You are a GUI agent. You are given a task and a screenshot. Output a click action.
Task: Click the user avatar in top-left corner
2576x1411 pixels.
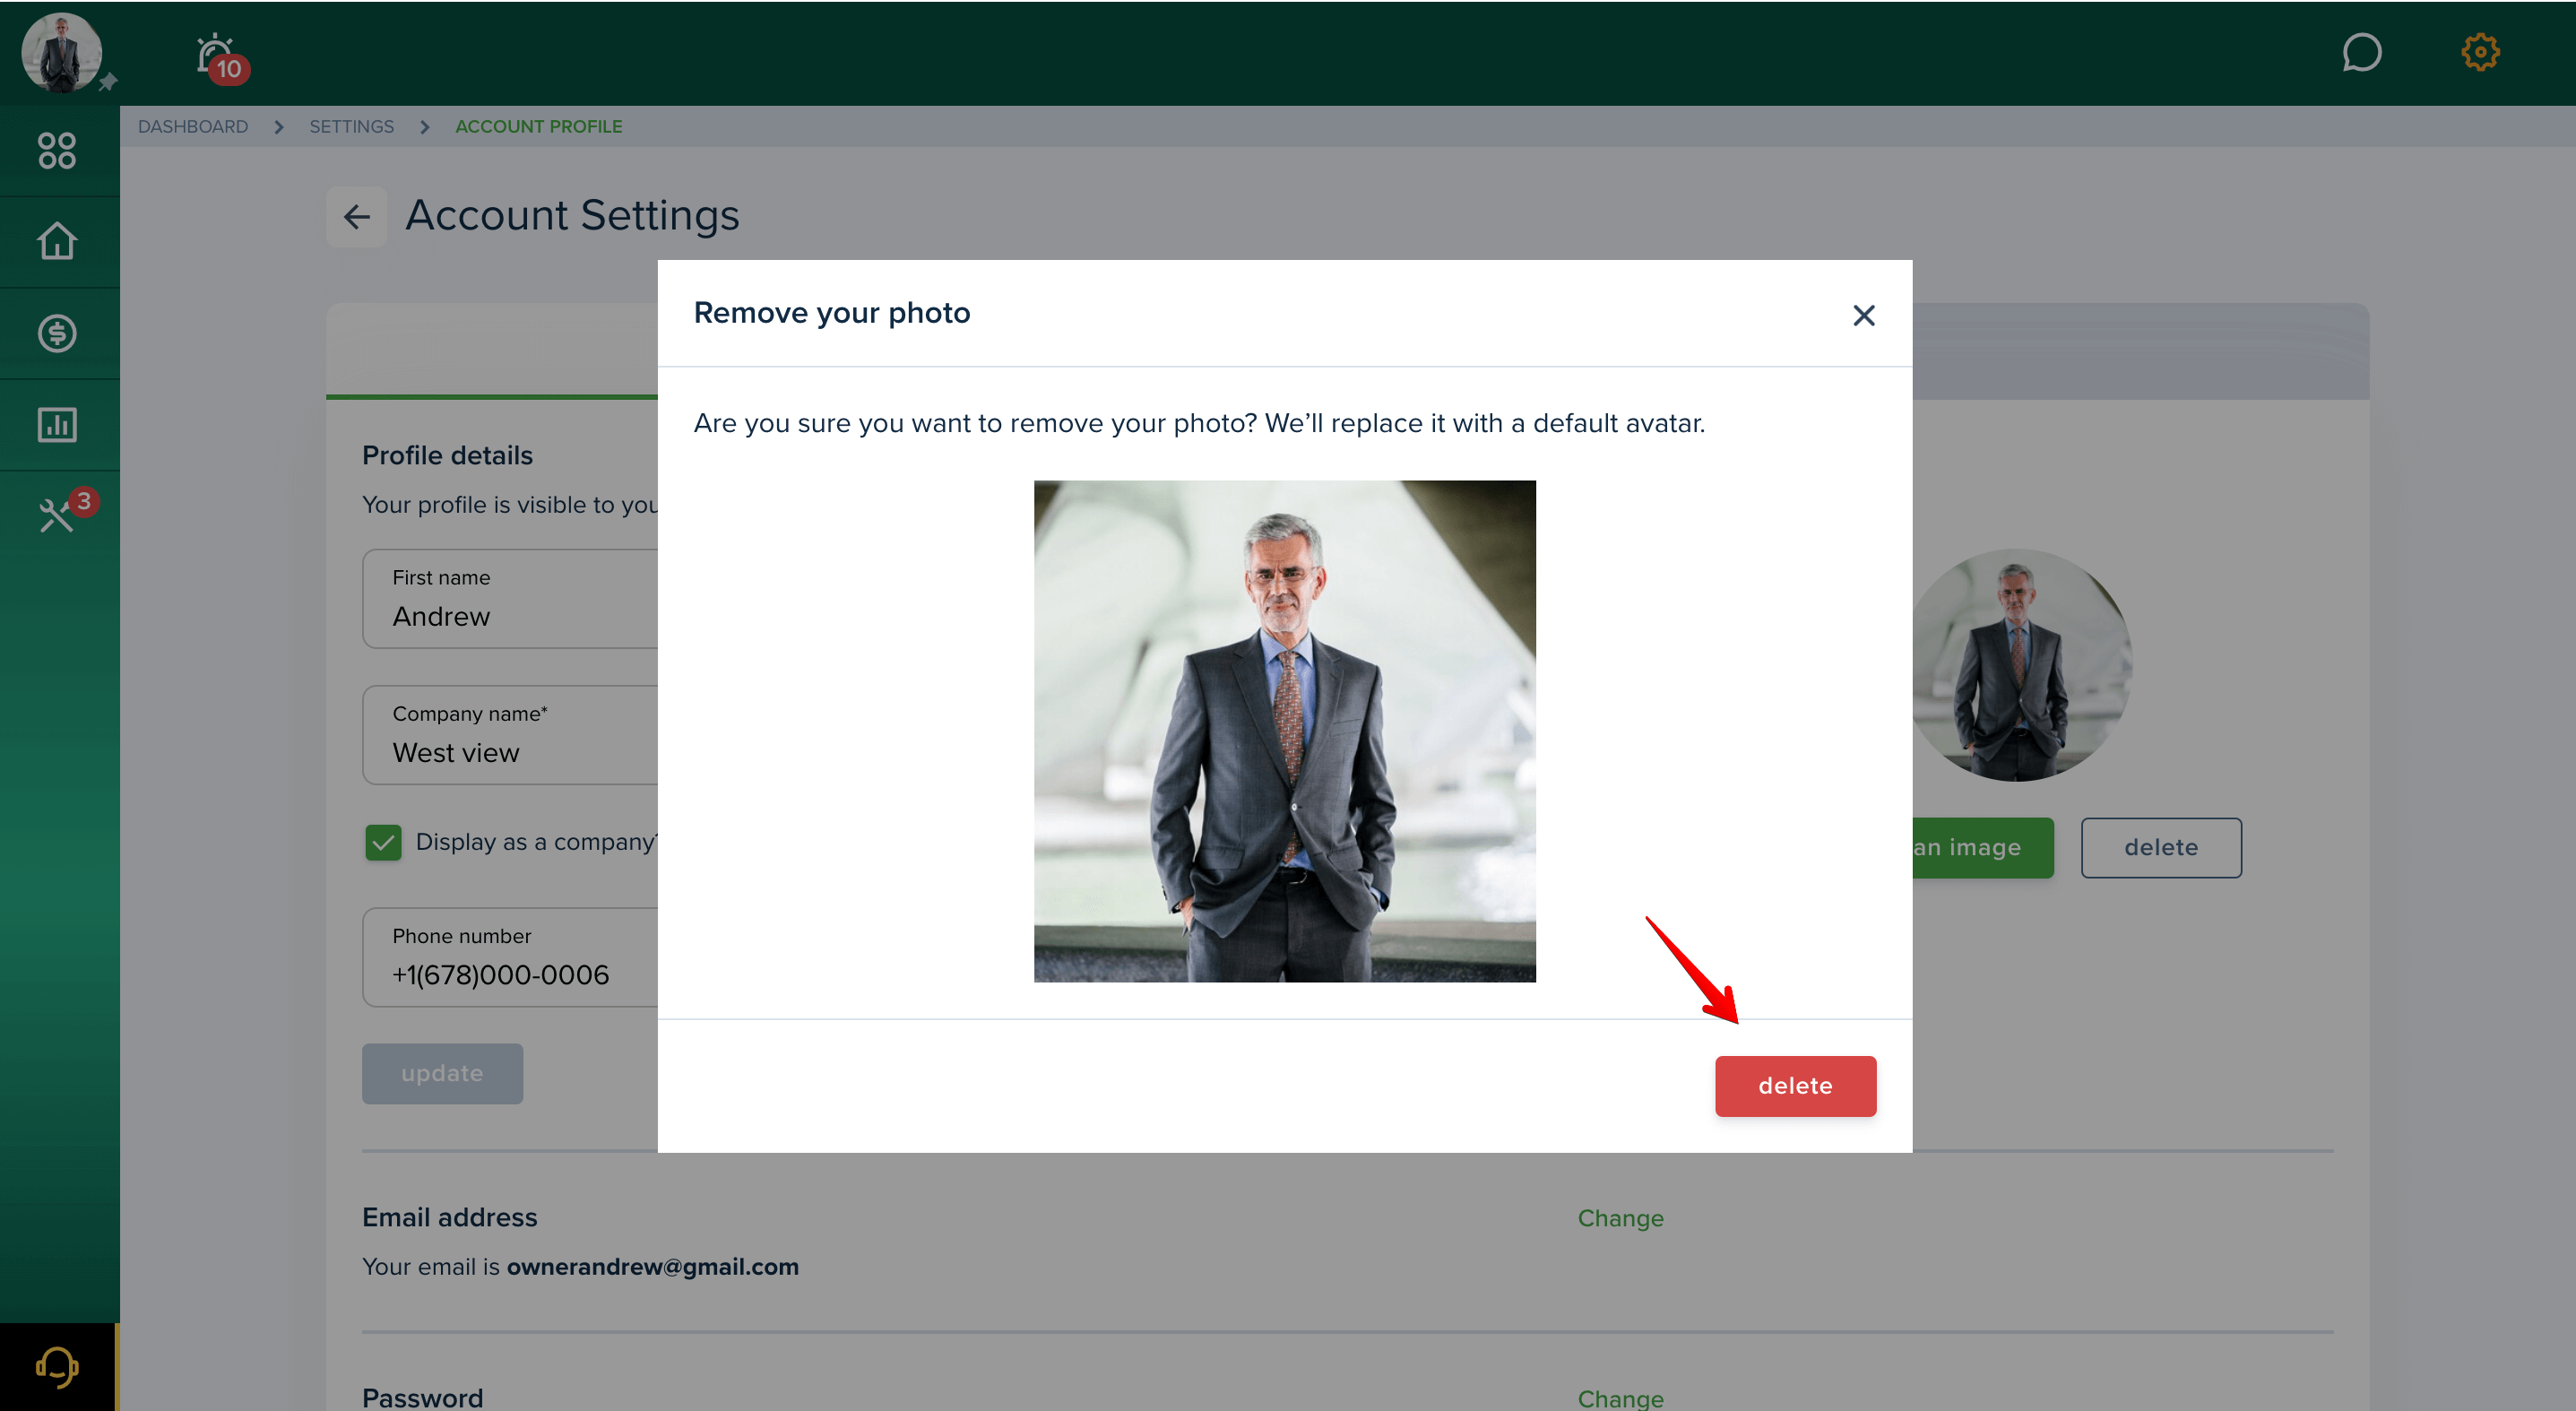pos(61,53)
